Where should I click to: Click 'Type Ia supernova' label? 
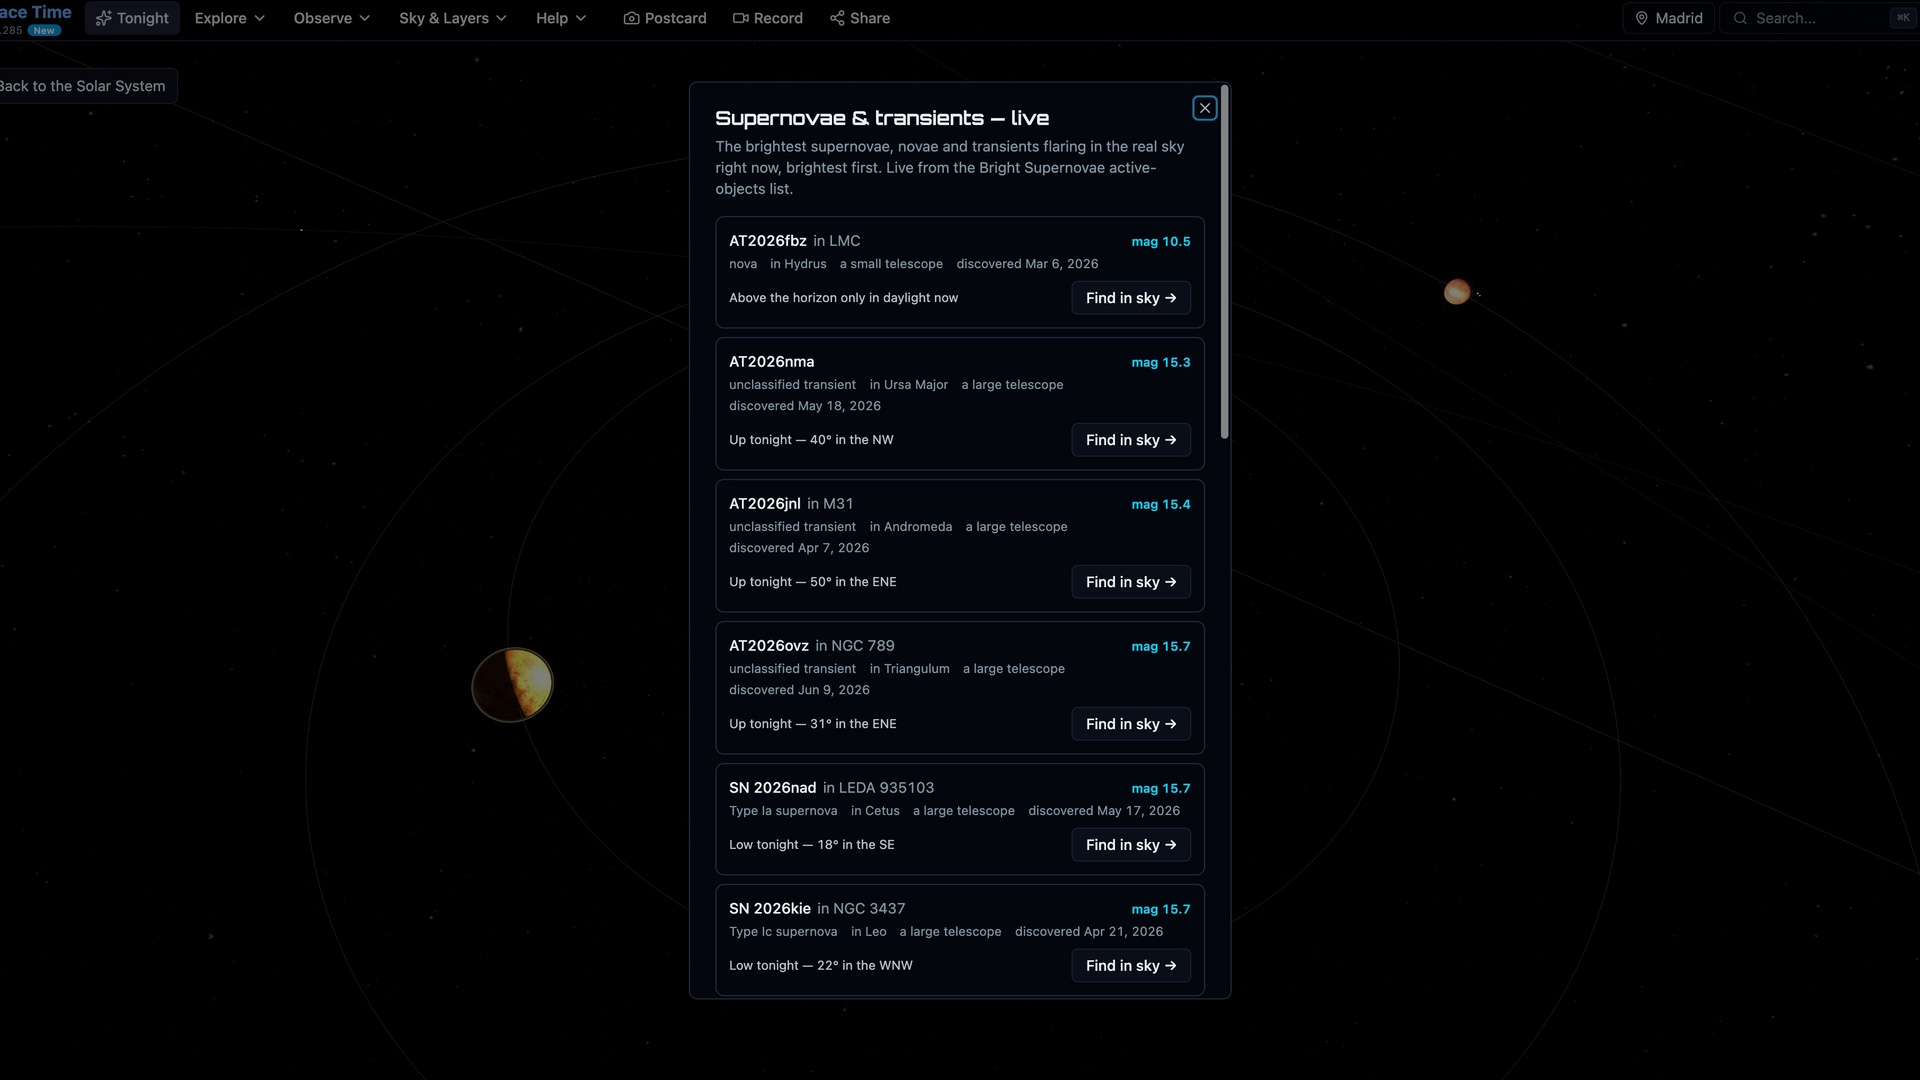(x=783, y=811)
